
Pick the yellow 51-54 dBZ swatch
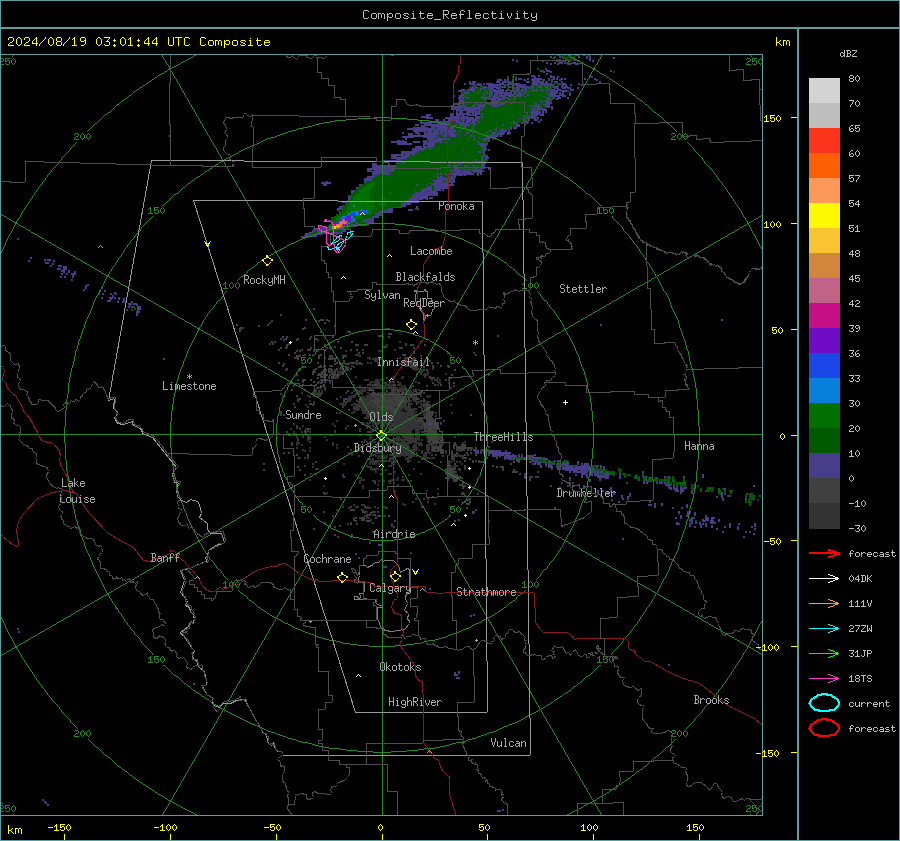(x=824, y=216)
